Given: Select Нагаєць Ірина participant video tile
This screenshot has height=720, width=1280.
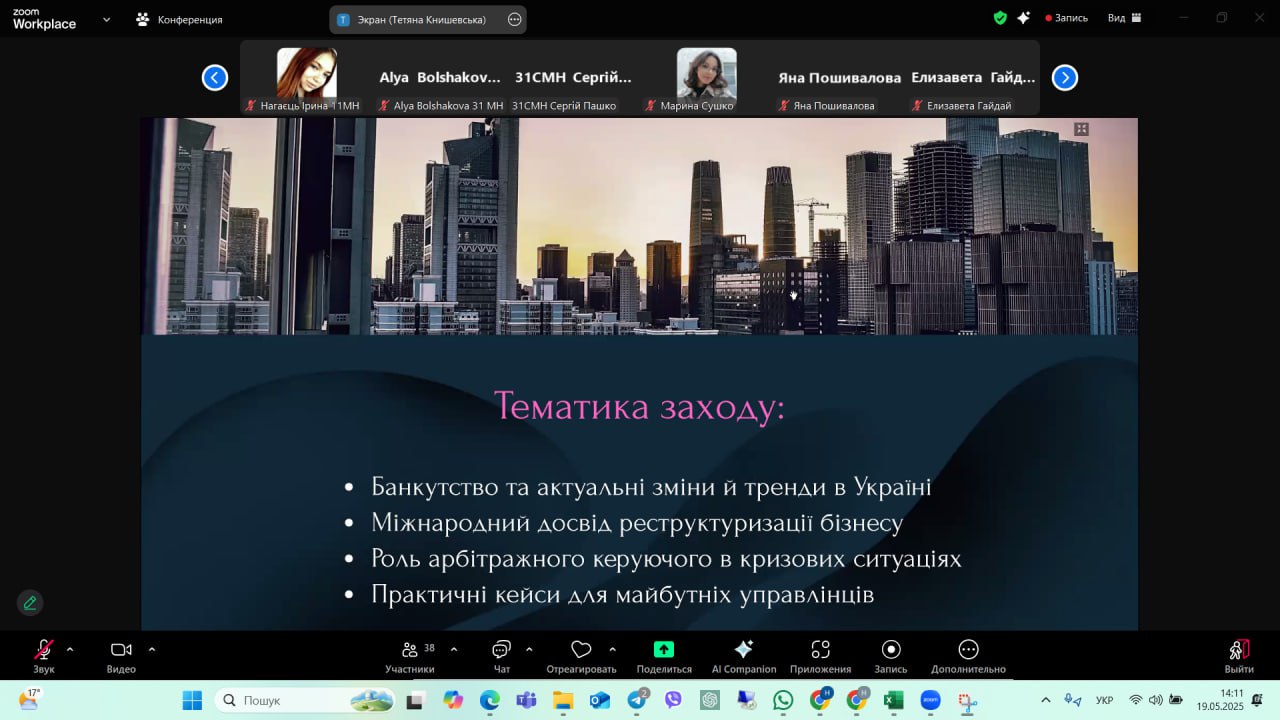Looking at the screenshot, I should [307, 79].
